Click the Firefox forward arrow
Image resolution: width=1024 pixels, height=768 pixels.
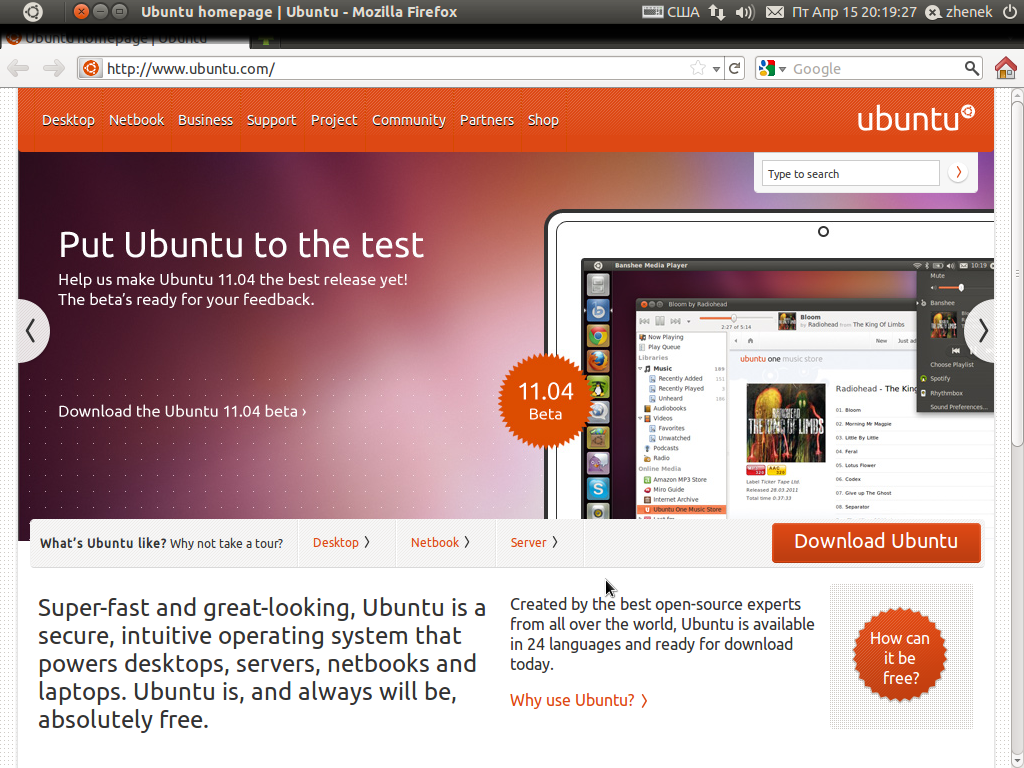point(54,68)
